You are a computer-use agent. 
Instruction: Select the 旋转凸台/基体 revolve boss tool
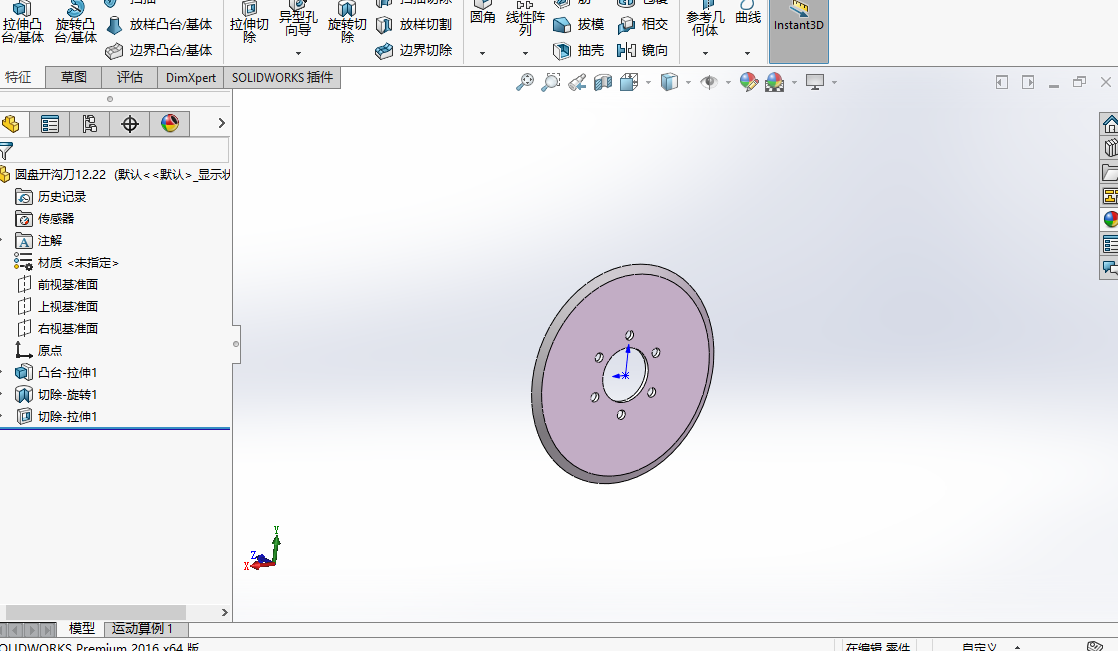[x=76, y=23]
